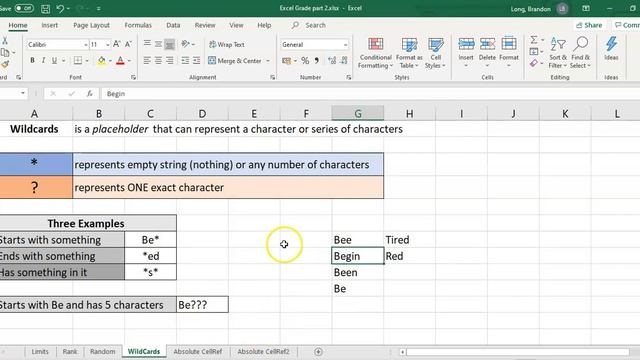This screenshot has width=640, height=360.
Task: Click the formula bar showing Begin
Action: 370,94
